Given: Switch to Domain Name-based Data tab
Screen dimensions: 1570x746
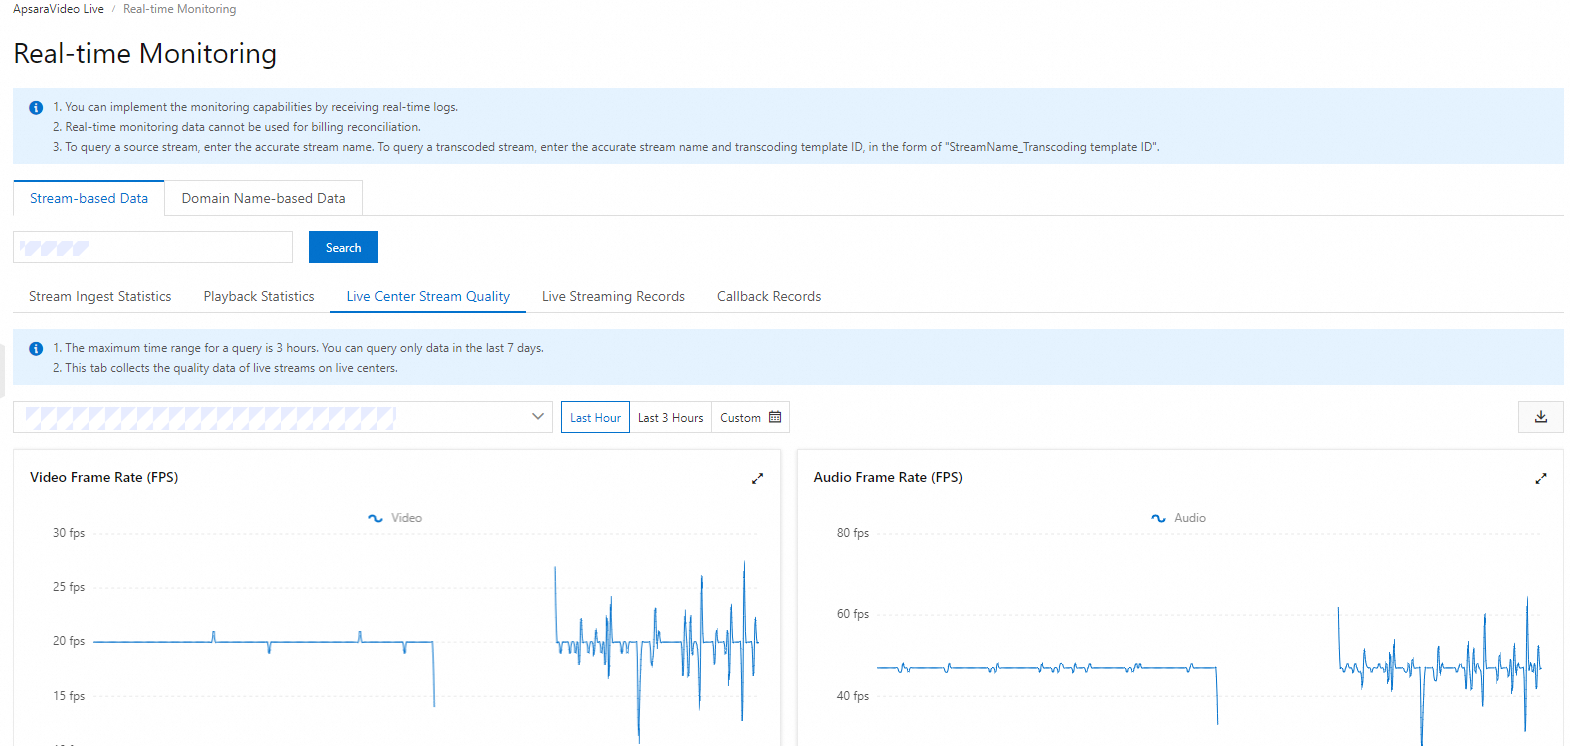Looking at the screenshot, I should tap(264, 198).
